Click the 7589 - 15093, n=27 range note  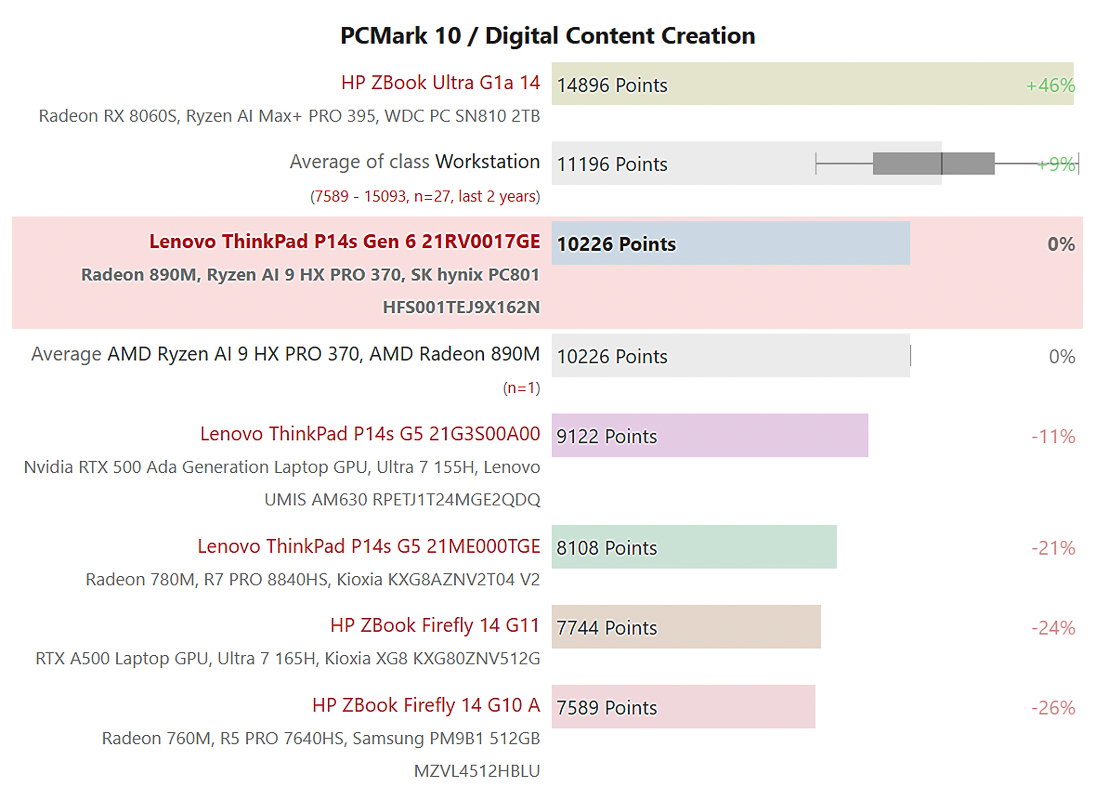425,196
